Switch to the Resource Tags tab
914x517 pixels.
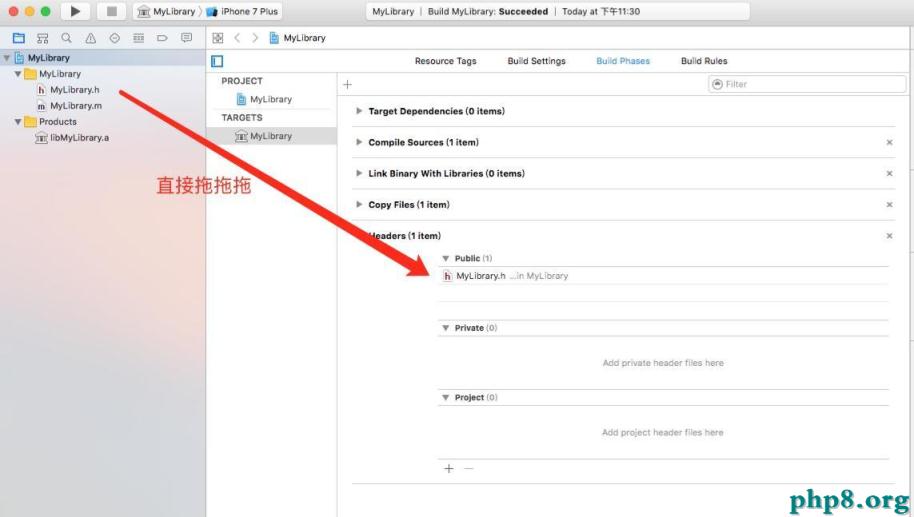[445, 61]
